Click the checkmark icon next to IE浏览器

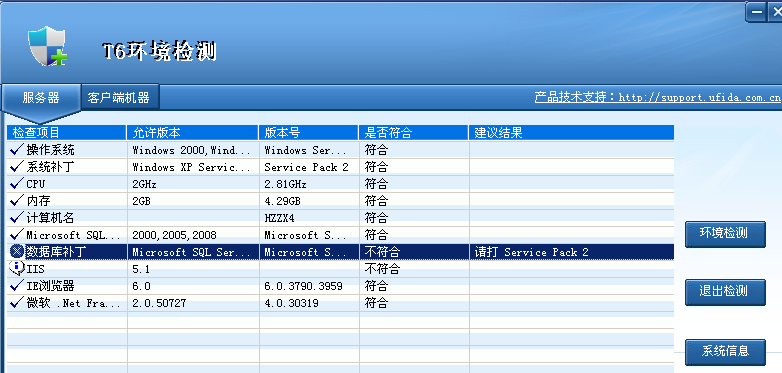click(17, 285)
